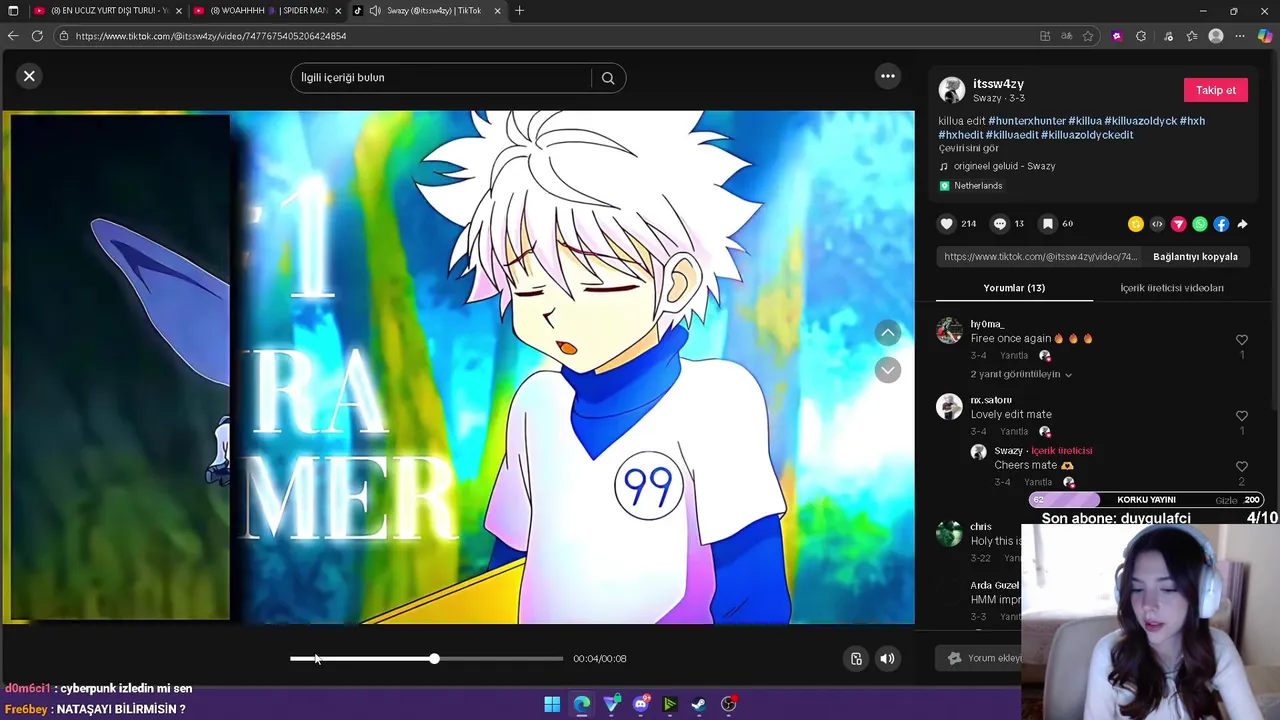Viewport: 1280px width, 720px height.
Task: Like the video with heart icon
Action: pyautogui.click(x=946, y=224)
